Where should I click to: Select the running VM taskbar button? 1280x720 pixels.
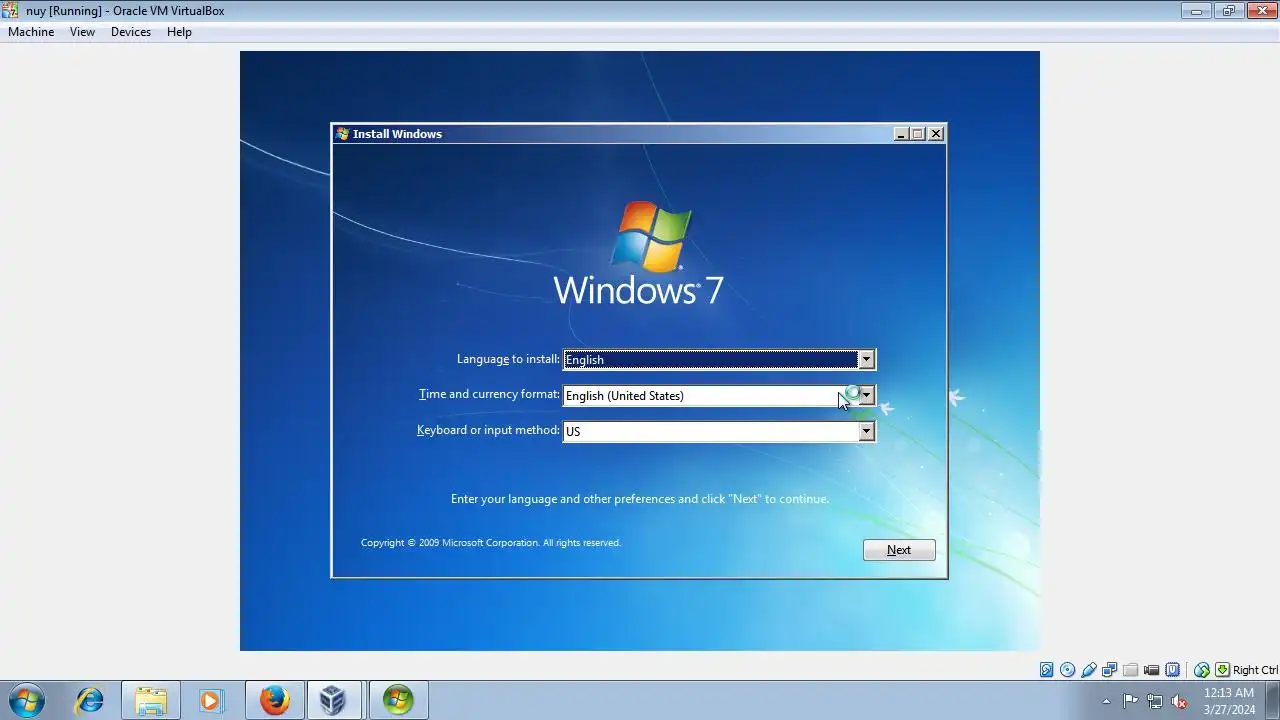[398, 700]
